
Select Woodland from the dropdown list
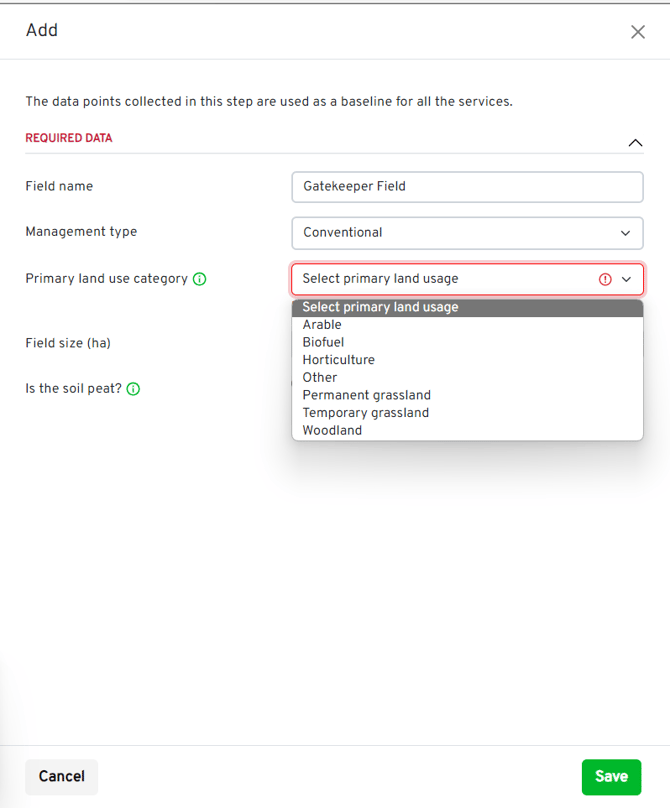[x=332, y=430]
